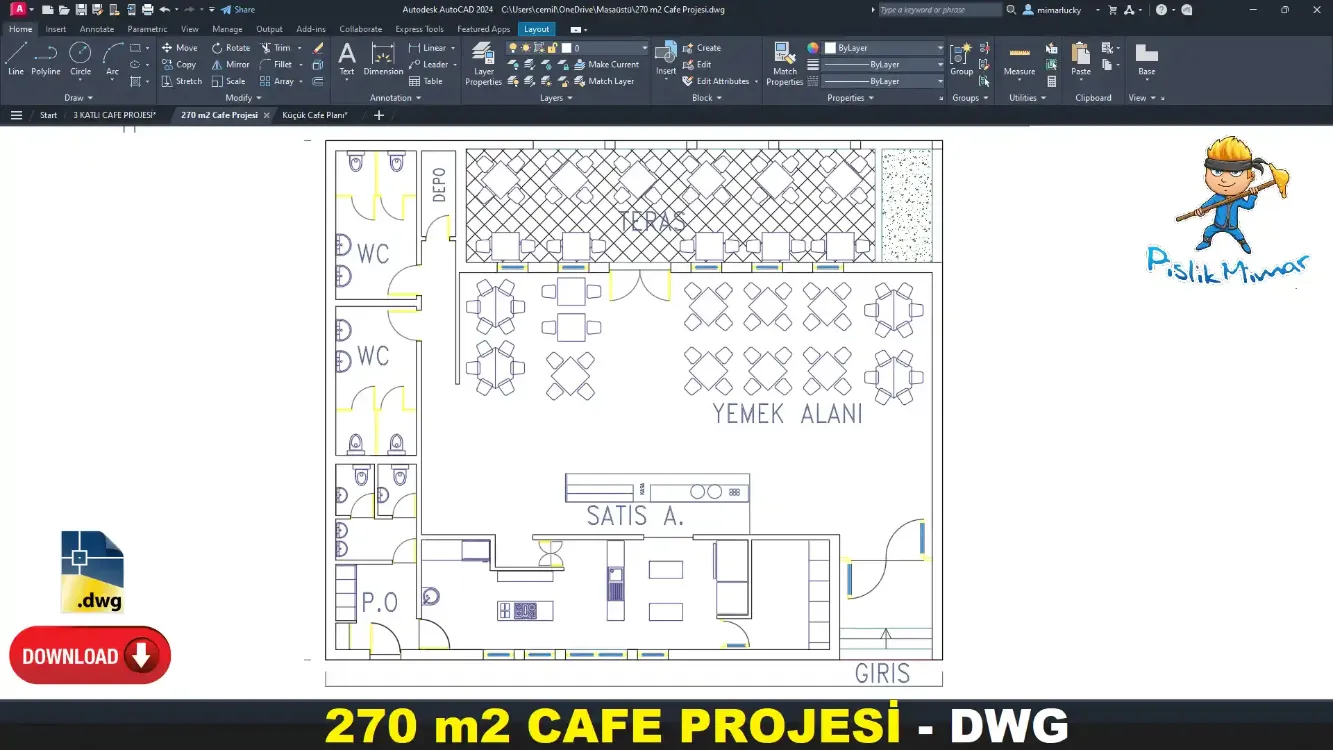
Task: Activate the Array command
Action: pos(277,82)
